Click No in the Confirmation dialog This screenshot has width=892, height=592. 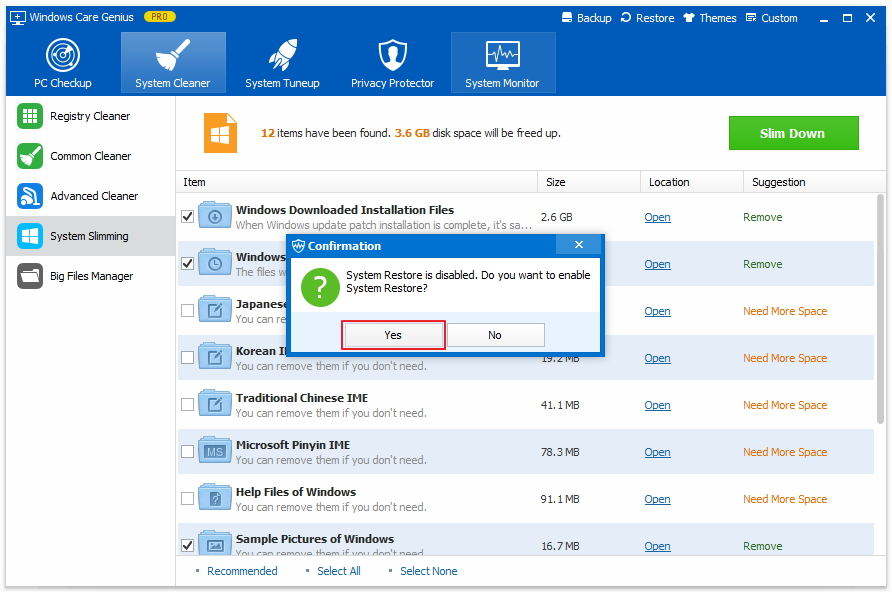tap(495, 335)
